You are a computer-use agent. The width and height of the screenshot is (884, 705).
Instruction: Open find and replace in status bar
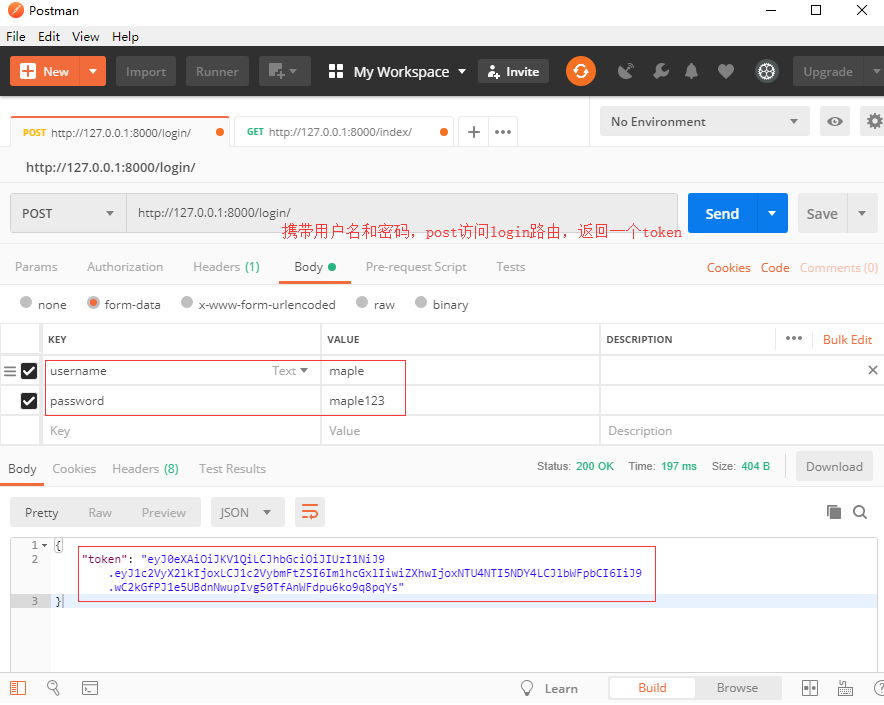(53, 688)
